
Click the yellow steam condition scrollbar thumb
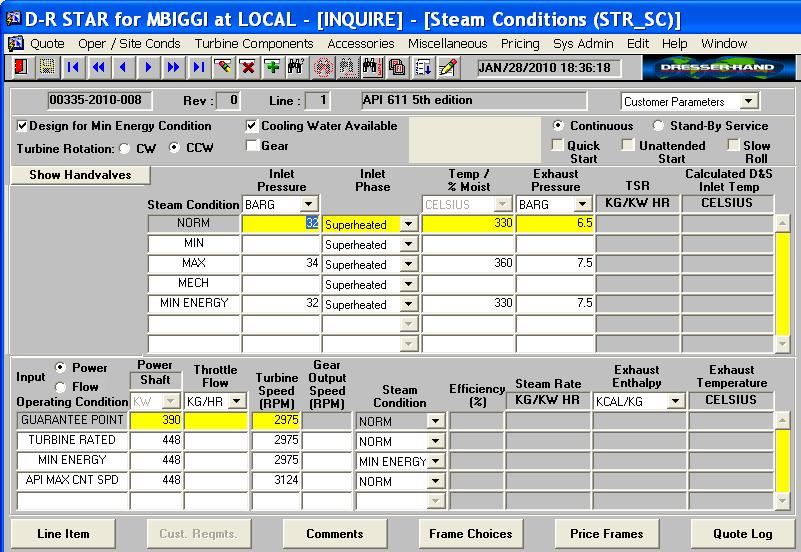coord(783,283)
